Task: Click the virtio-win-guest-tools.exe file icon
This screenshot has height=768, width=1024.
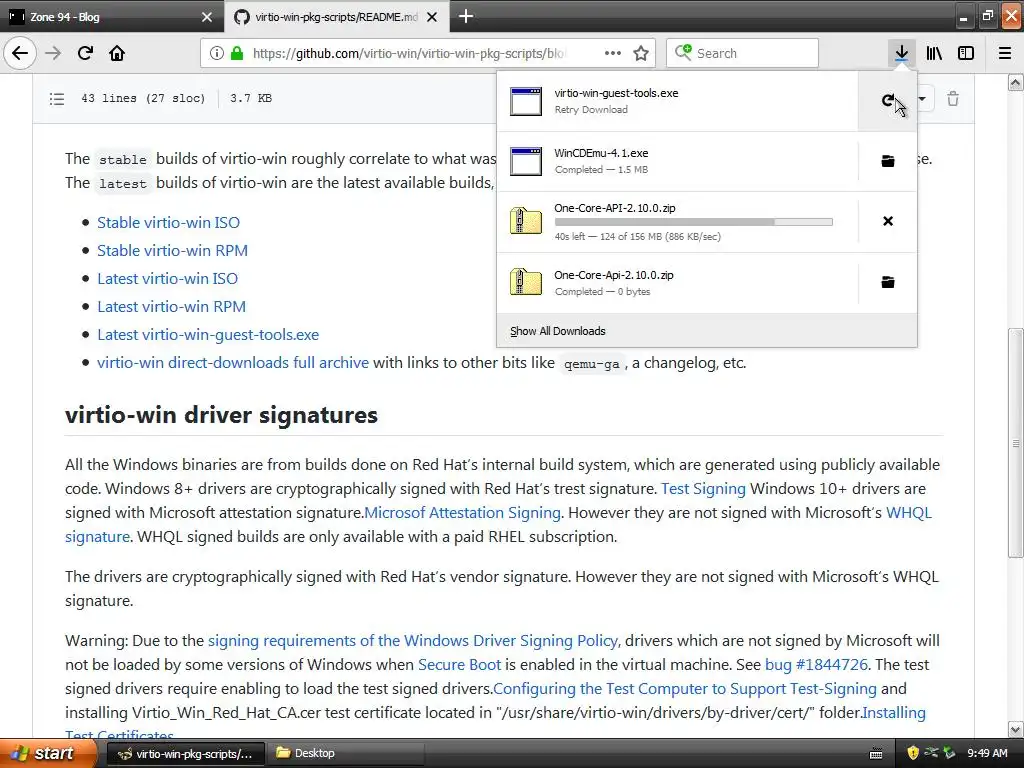Action: click(x=526, y=101)
